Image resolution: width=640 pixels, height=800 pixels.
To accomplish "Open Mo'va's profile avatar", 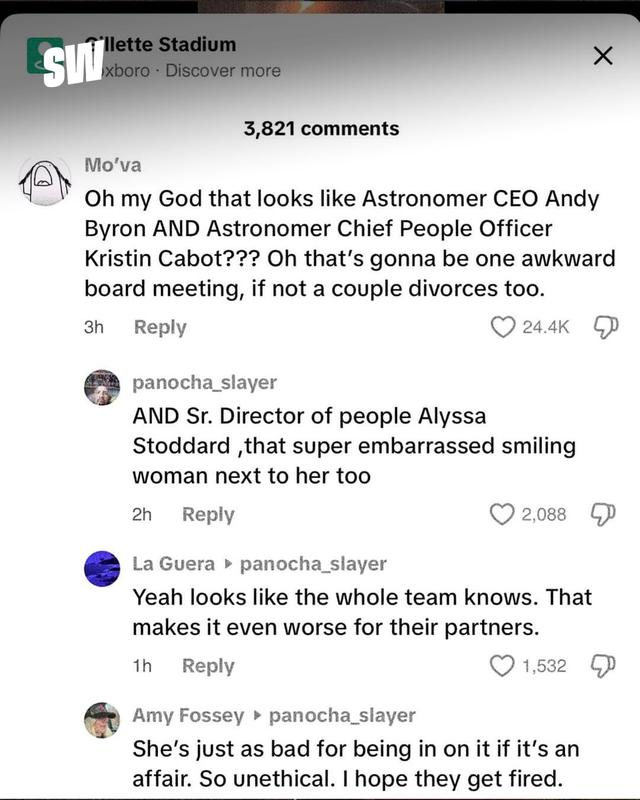I will pyautogui.click(x=46, y=182).
